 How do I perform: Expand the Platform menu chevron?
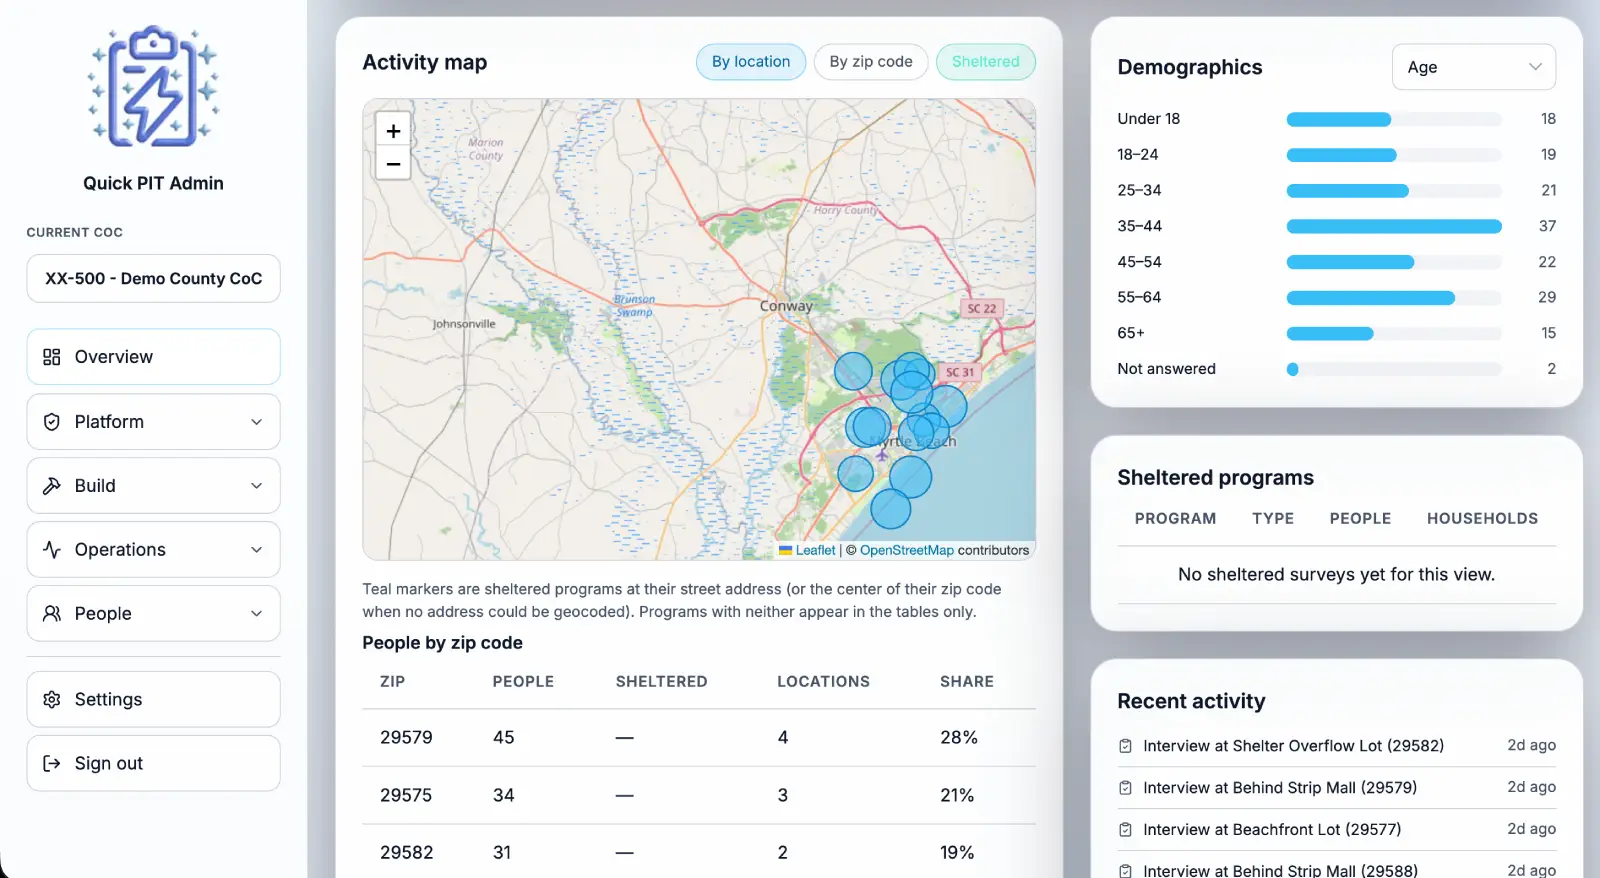coord(257,422)
